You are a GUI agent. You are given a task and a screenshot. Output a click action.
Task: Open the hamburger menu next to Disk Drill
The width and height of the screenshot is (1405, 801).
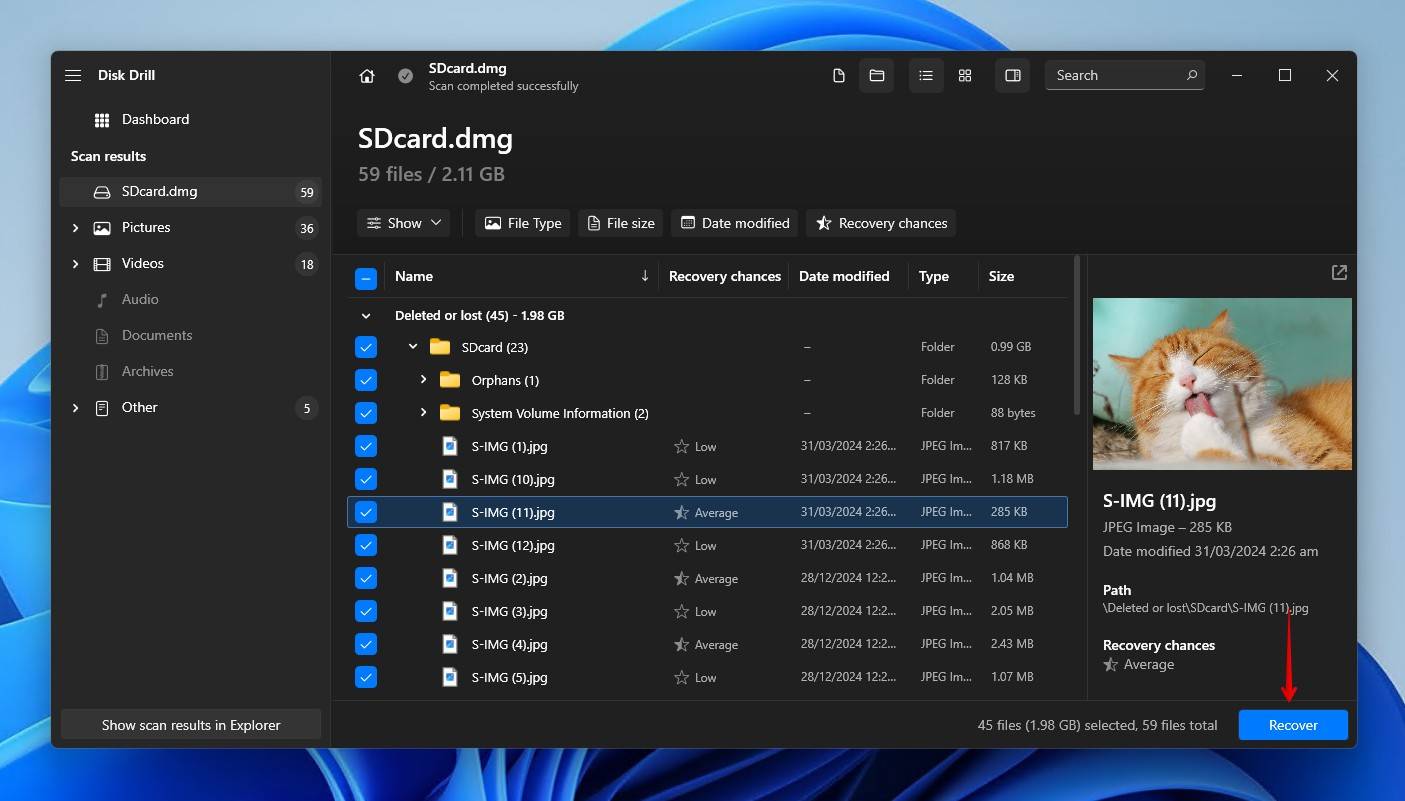pos(73,76)
